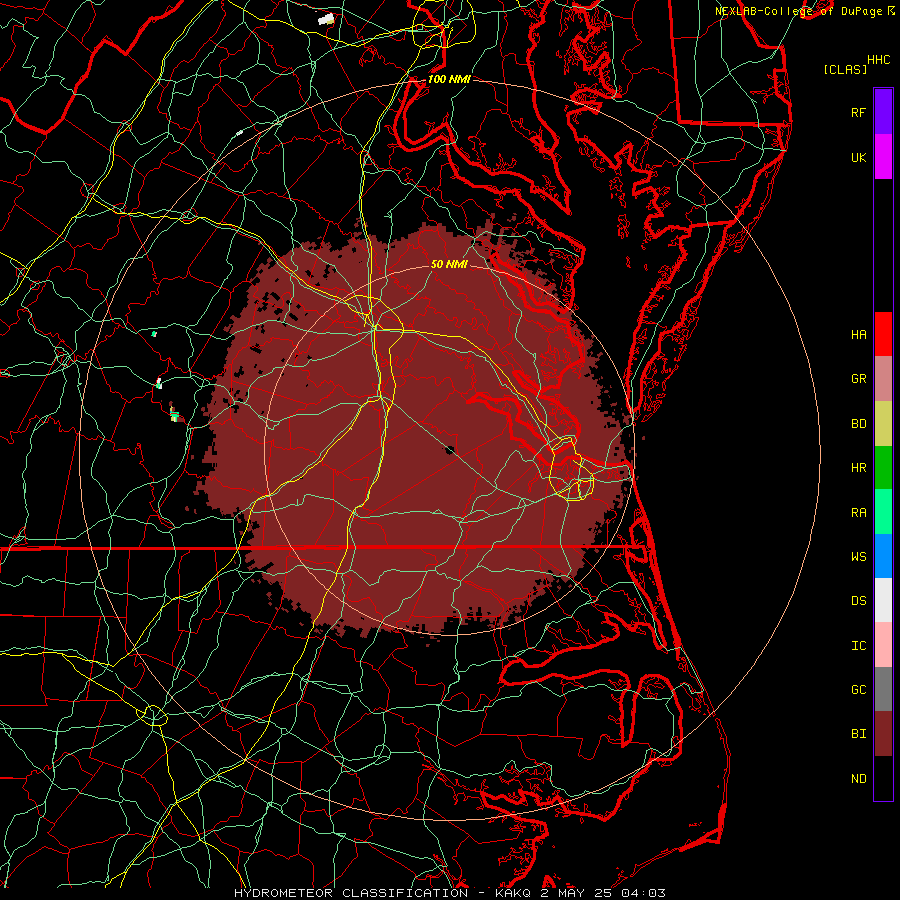
Task: Click the 100 NMI range ring label
Action: pos(449,79)
